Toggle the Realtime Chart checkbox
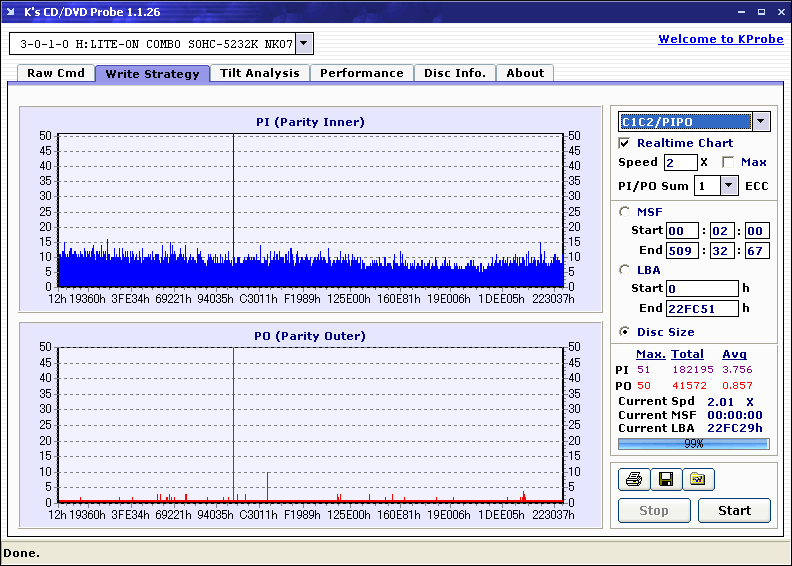Screen dimensions: 792x566 coord(625,143)
